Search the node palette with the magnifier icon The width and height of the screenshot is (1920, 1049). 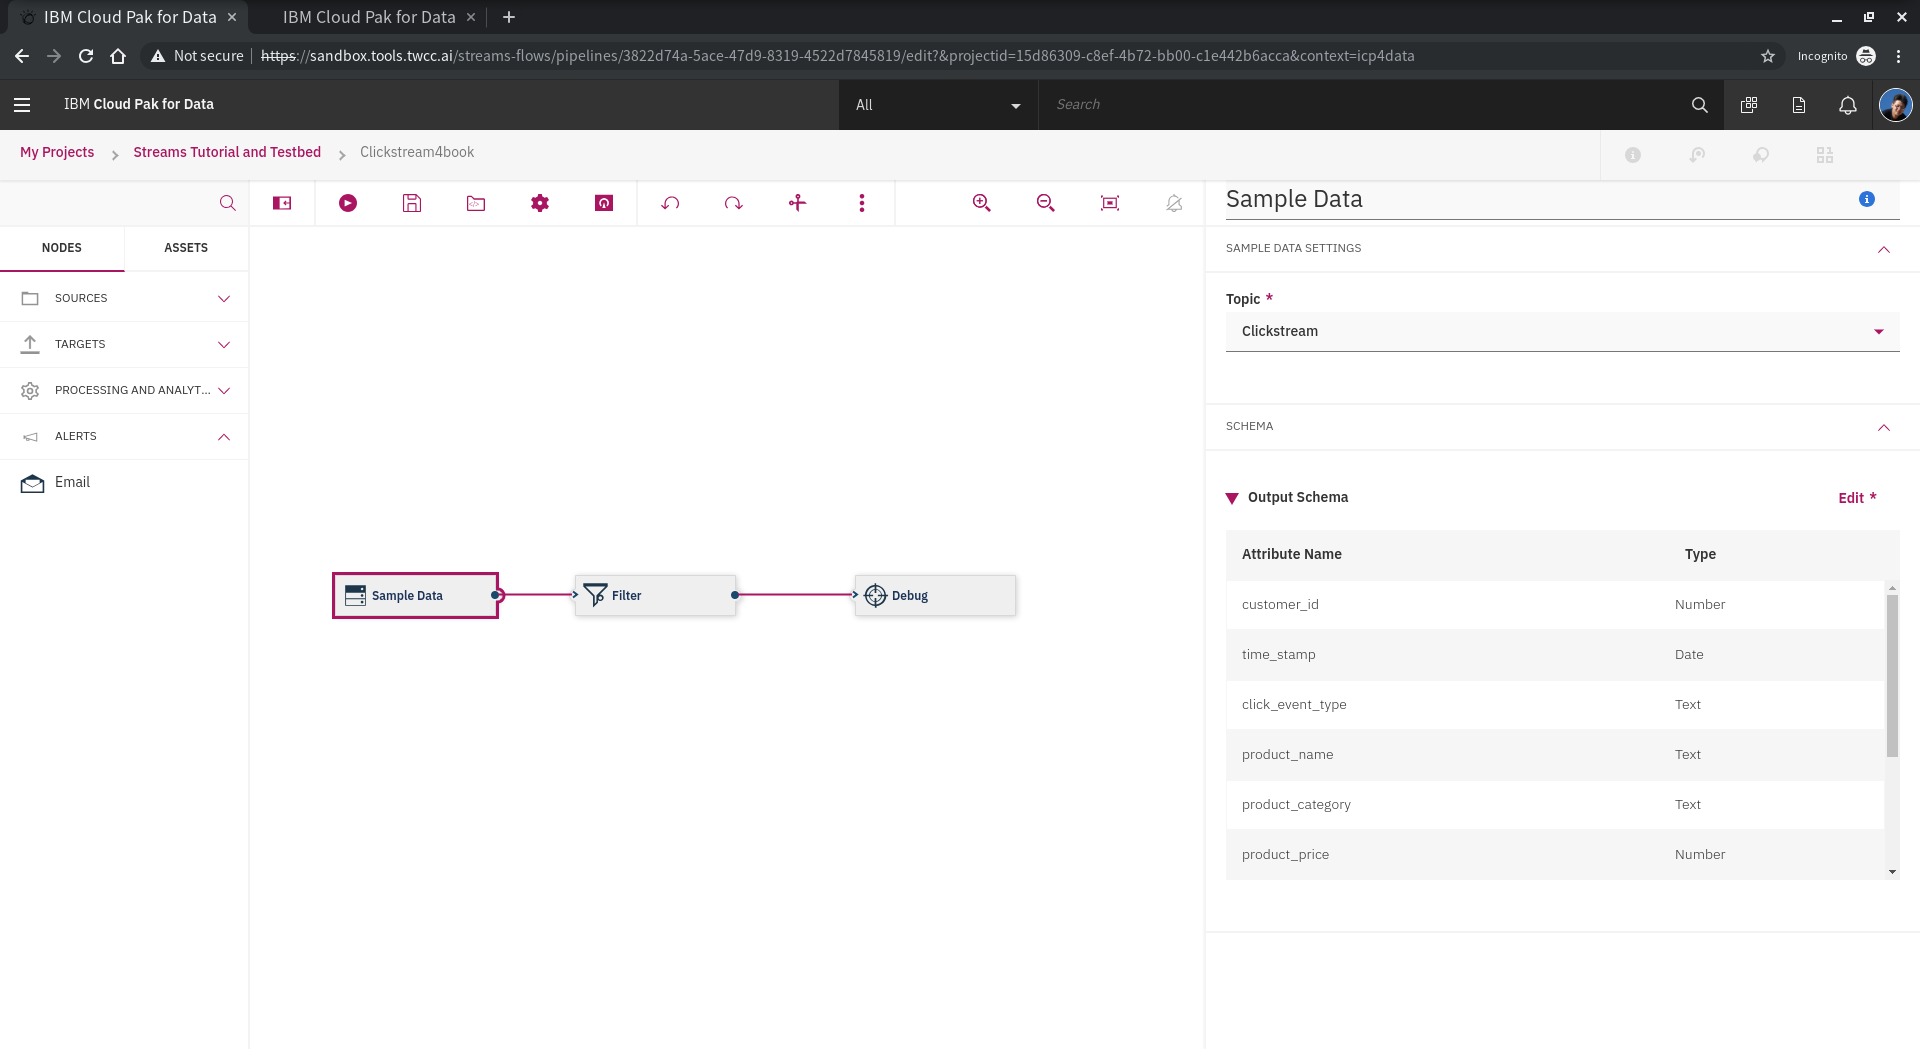coord(228,203)
